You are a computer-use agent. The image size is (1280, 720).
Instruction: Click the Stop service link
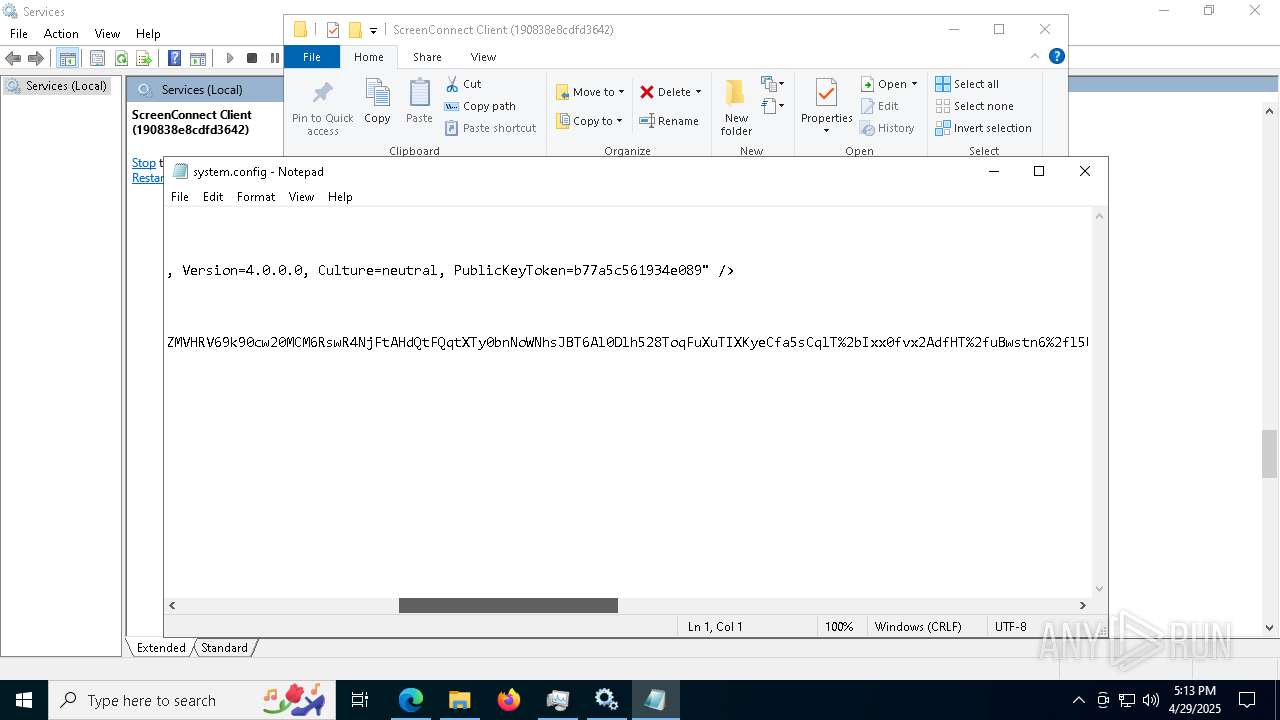[x=144, y=163]
